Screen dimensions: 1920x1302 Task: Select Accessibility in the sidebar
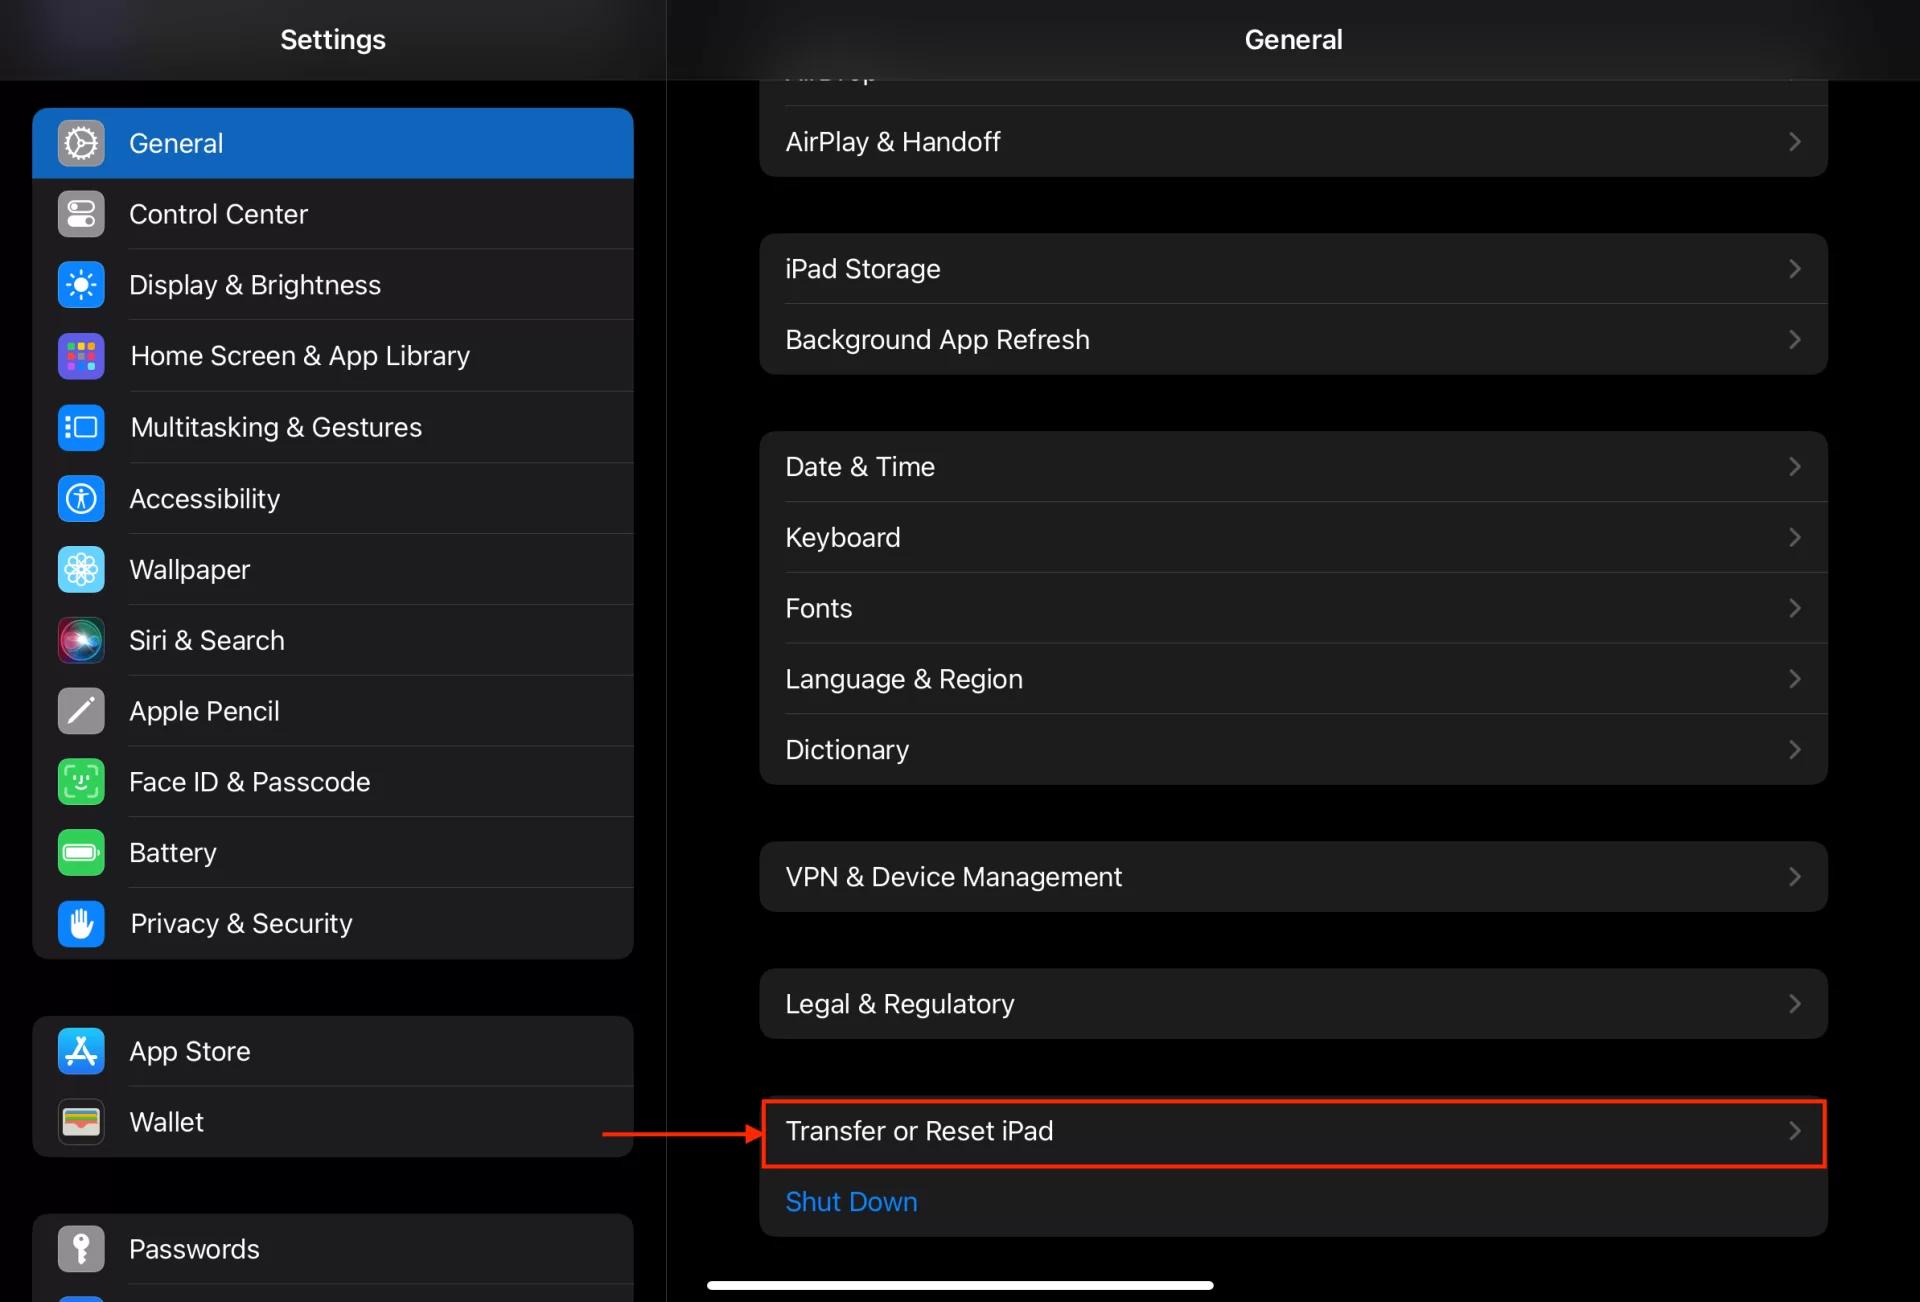(333, 498)
